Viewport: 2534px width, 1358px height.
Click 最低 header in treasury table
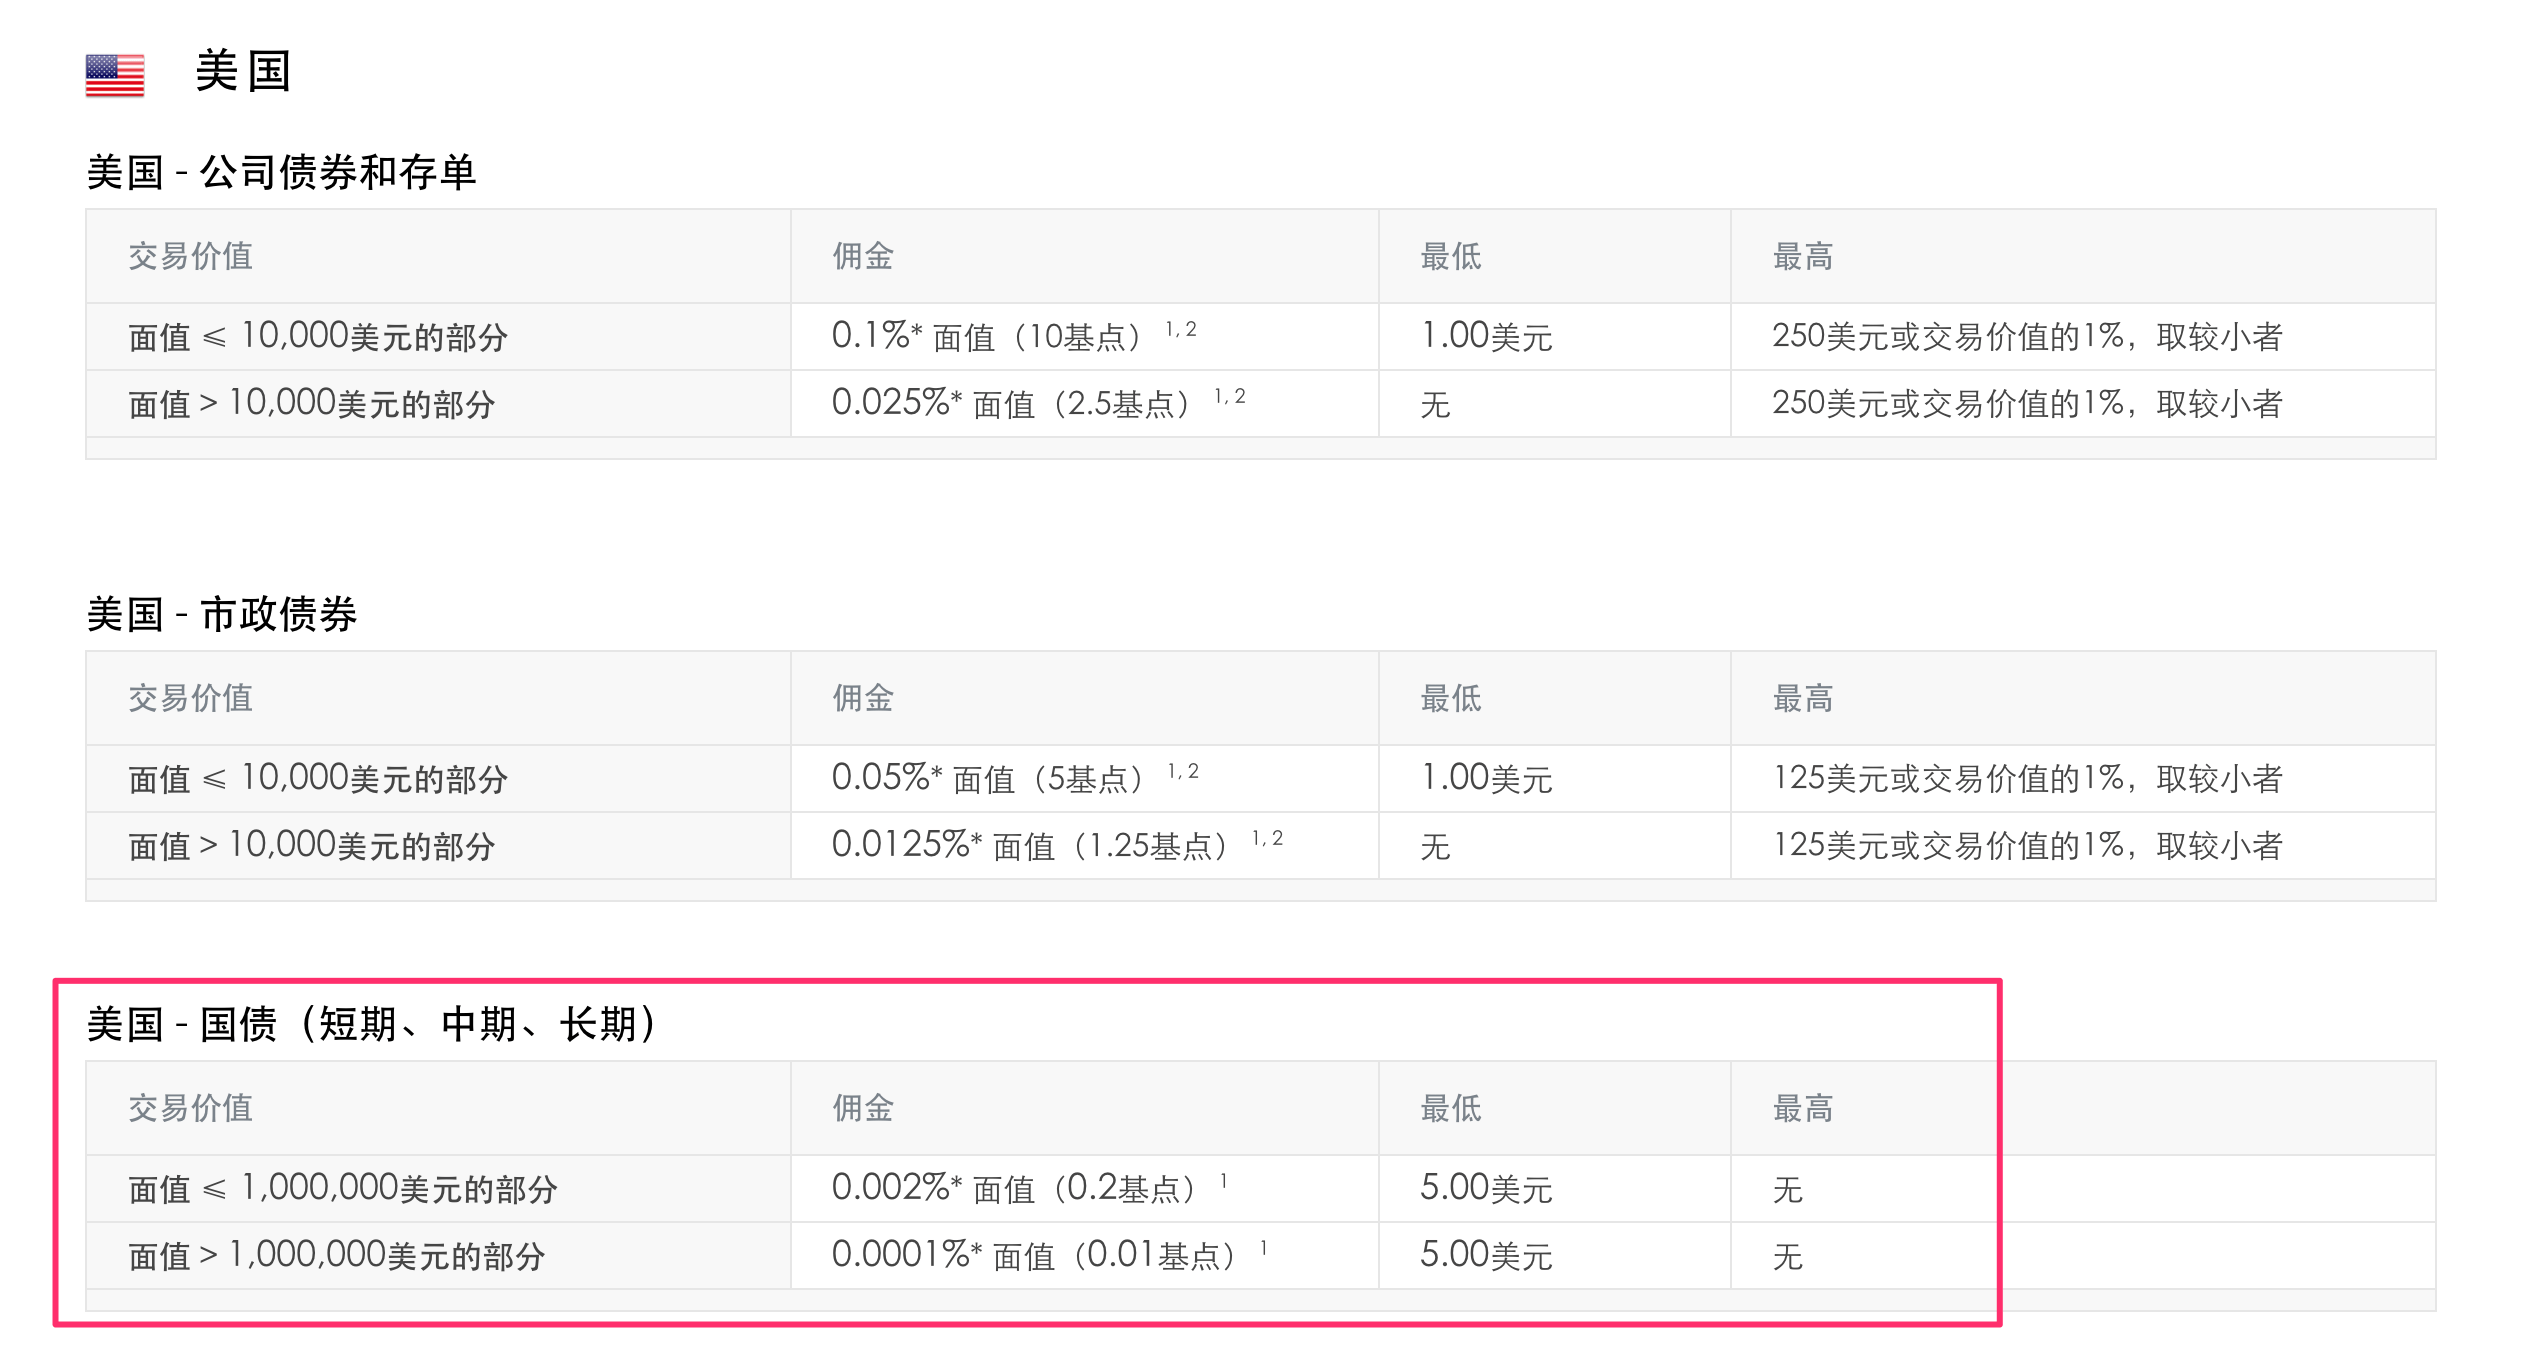[x=1450, y=1108]
